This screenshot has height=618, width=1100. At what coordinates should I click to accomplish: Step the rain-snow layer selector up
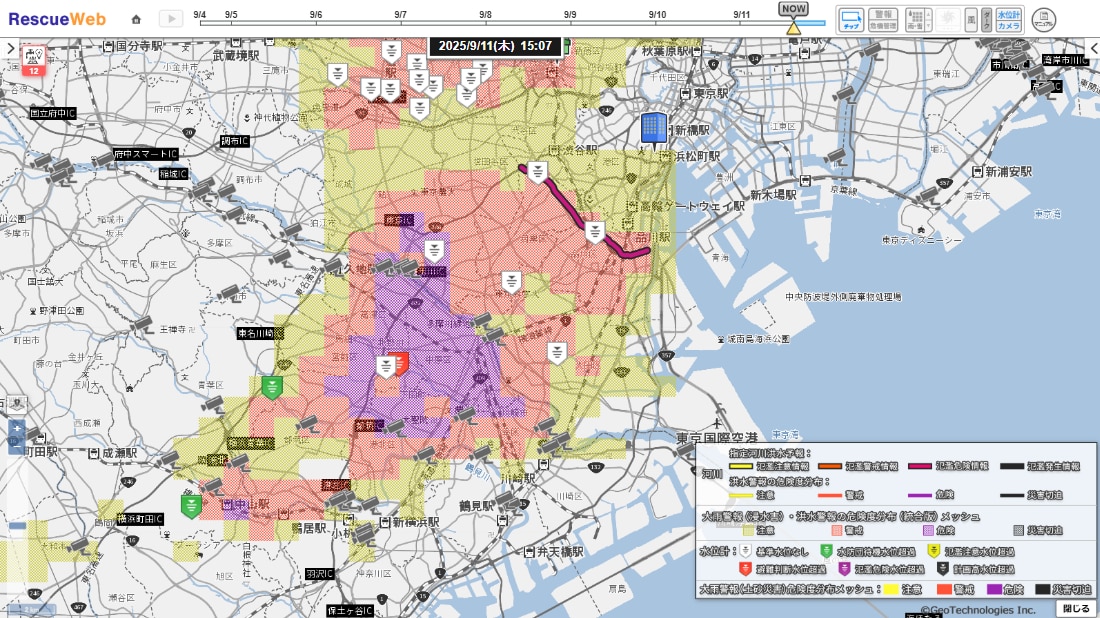pyautogui.click(x=929, y=13)
